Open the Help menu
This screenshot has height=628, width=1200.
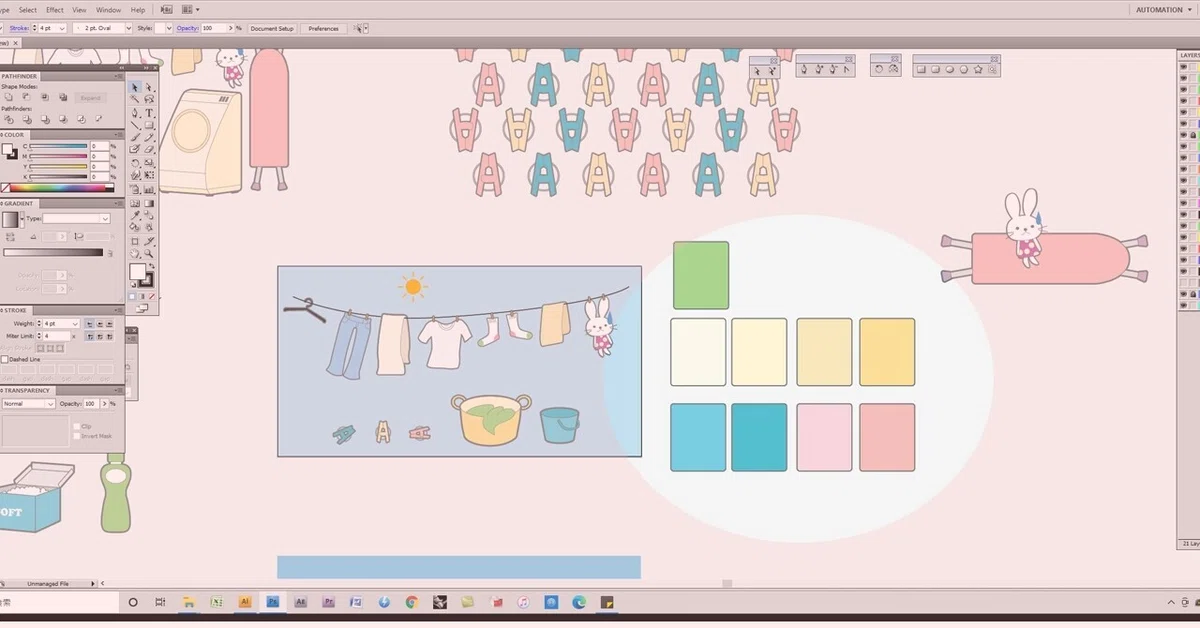click(138, 10)
